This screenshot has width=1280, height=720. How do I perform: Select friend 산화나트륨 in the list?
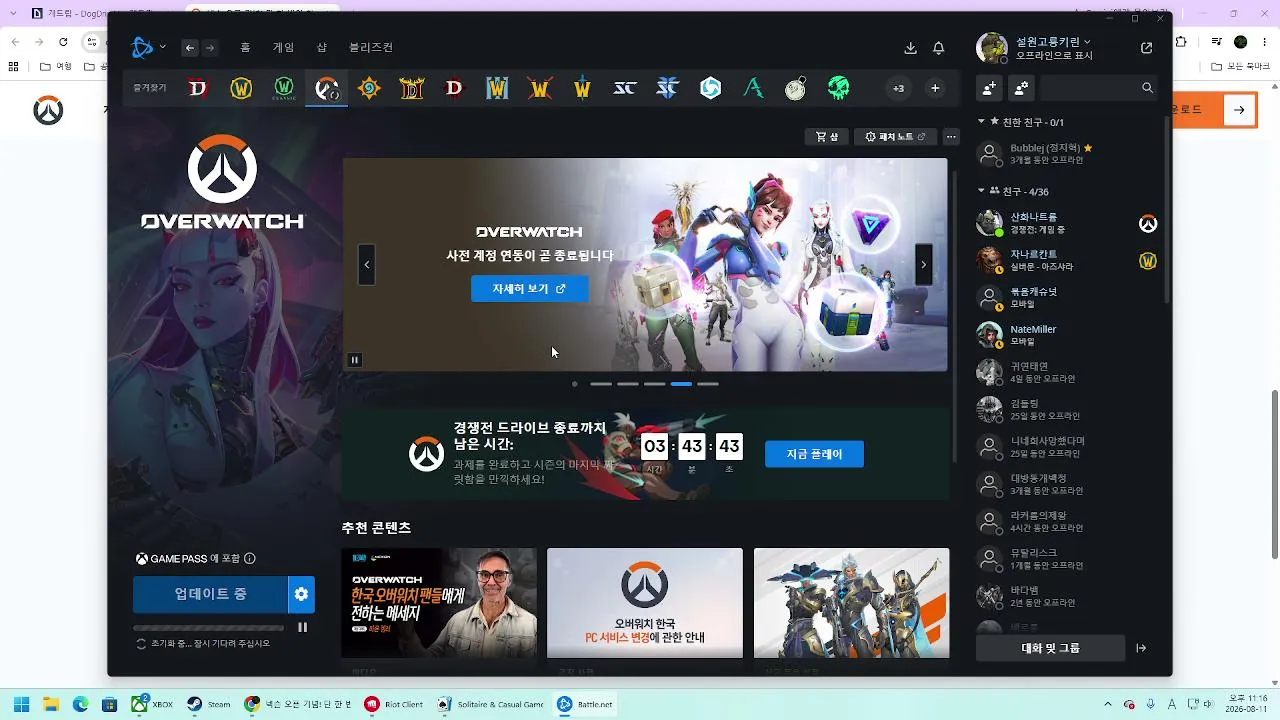[x=1066, y=223]
